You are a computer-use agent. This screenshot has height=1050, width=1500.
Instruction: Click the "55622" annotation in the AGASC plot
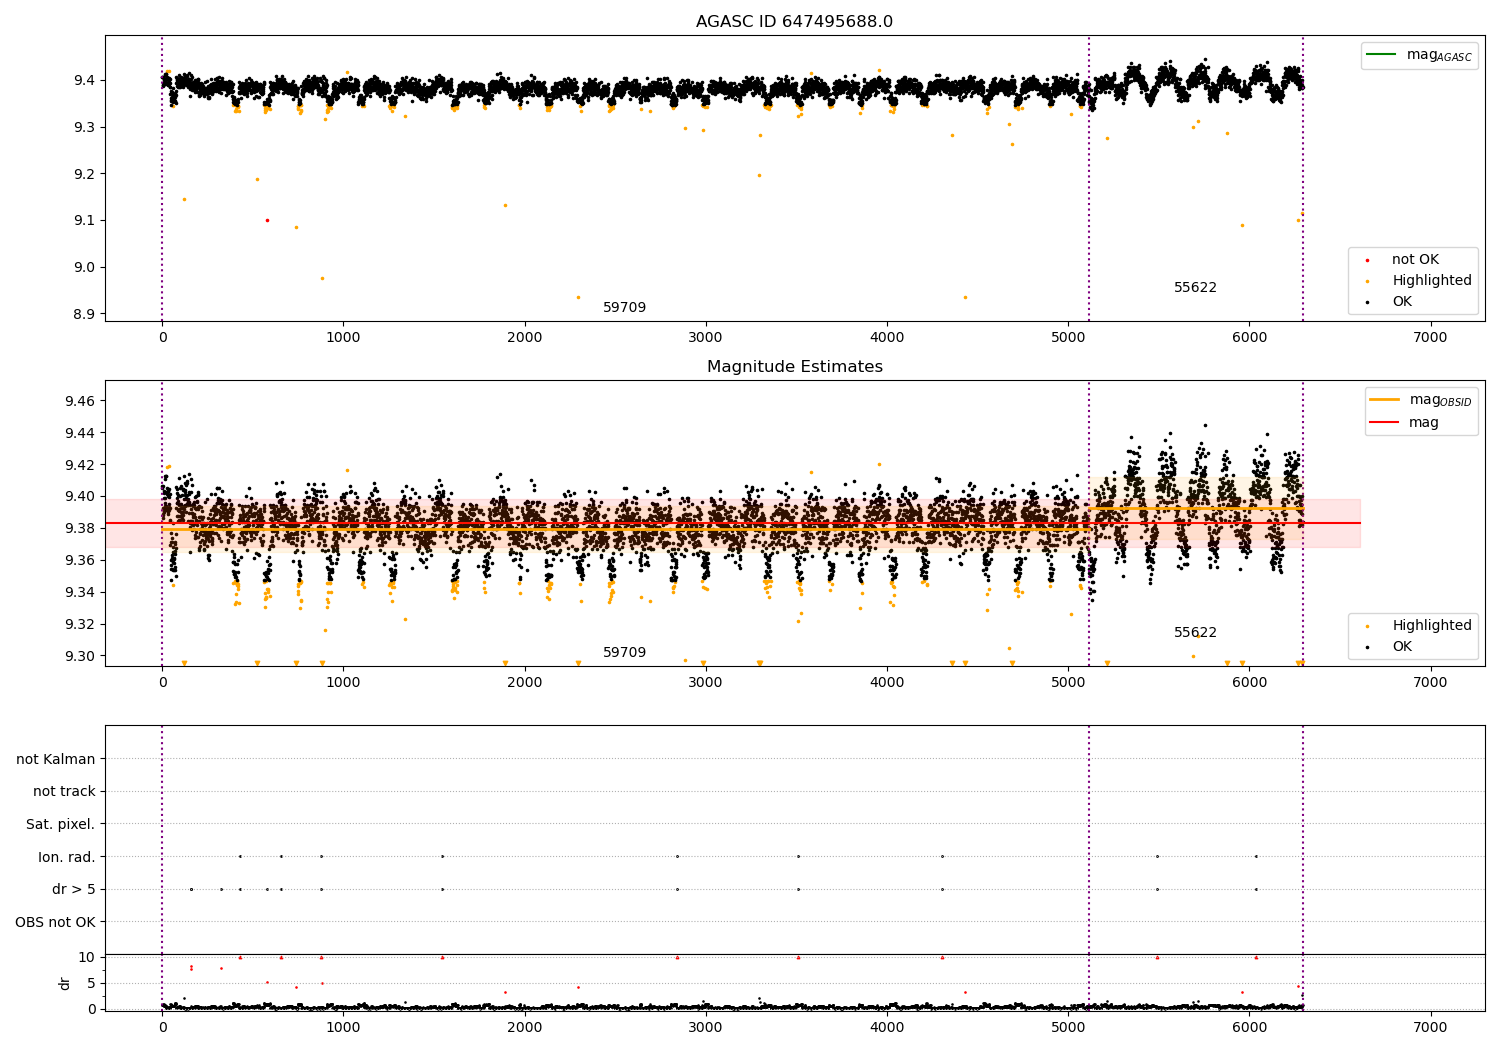pyautogui.click(x=1195, y=288)
